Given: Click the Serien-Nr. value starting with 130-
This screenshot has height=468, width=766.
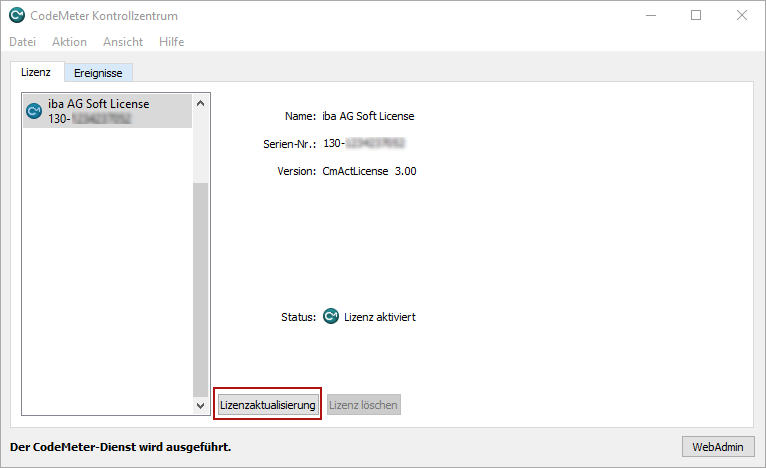Looking at the screenshot, I should click(x=364, y=143).
